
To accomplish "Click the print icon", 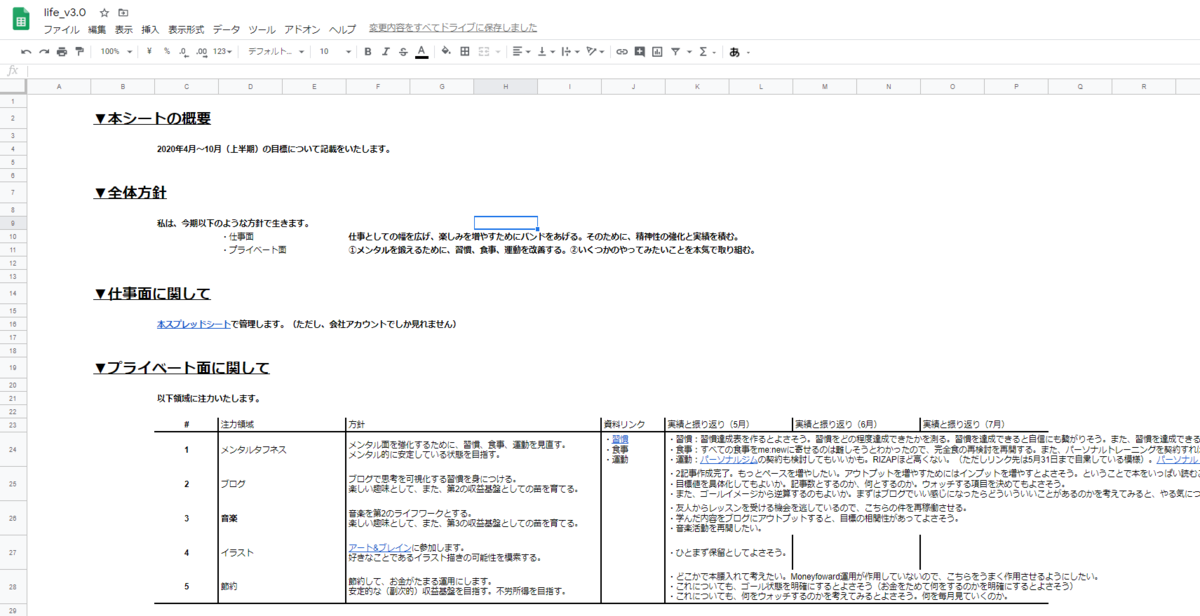I will (62, 51).
